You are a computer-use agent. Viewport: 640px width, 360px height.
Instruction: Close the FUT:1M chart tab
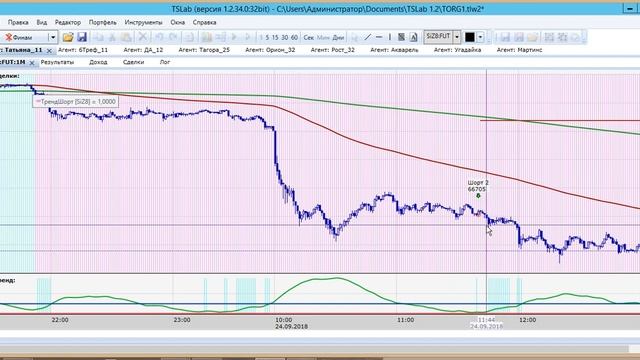(x=32, y=63)
